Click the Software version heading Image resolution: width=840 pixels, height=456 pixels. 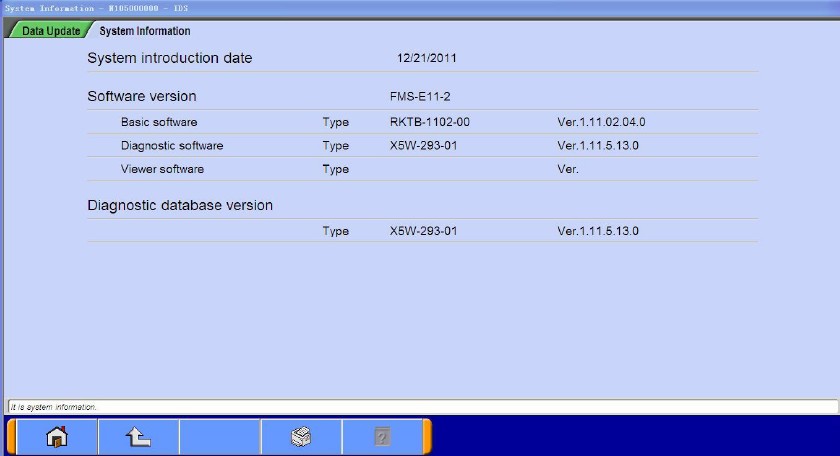pyautogui.click(x=142, y=97)
